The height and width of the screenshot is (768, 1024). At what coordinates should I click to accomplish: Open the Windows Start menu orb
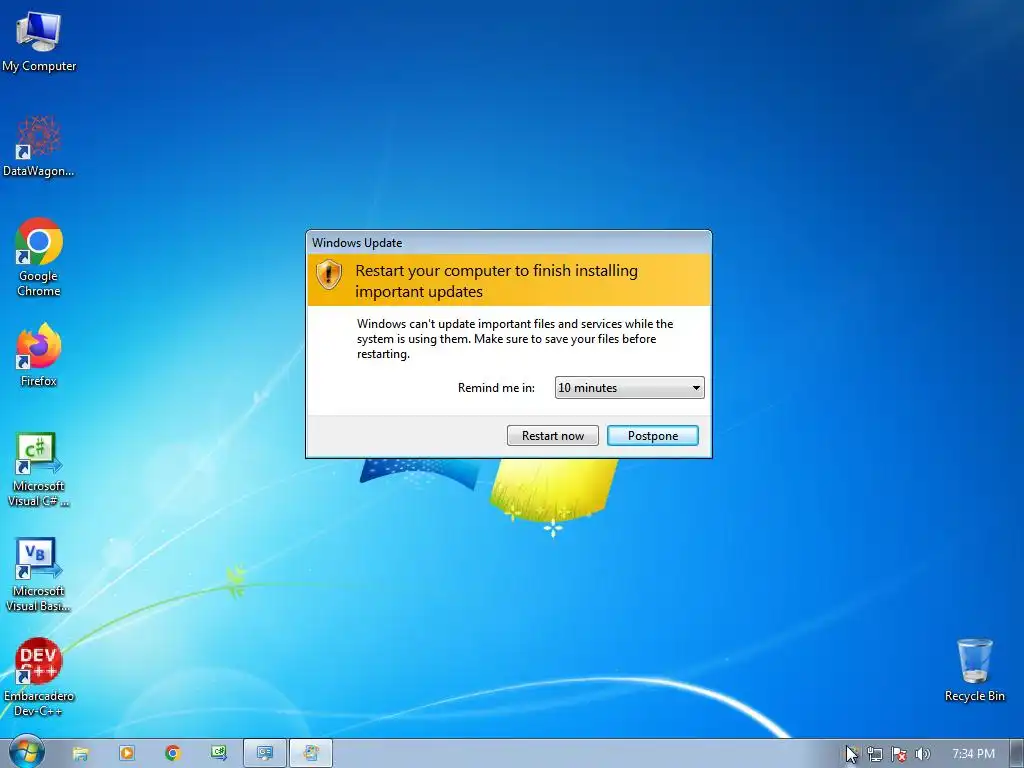click(27, 753)
